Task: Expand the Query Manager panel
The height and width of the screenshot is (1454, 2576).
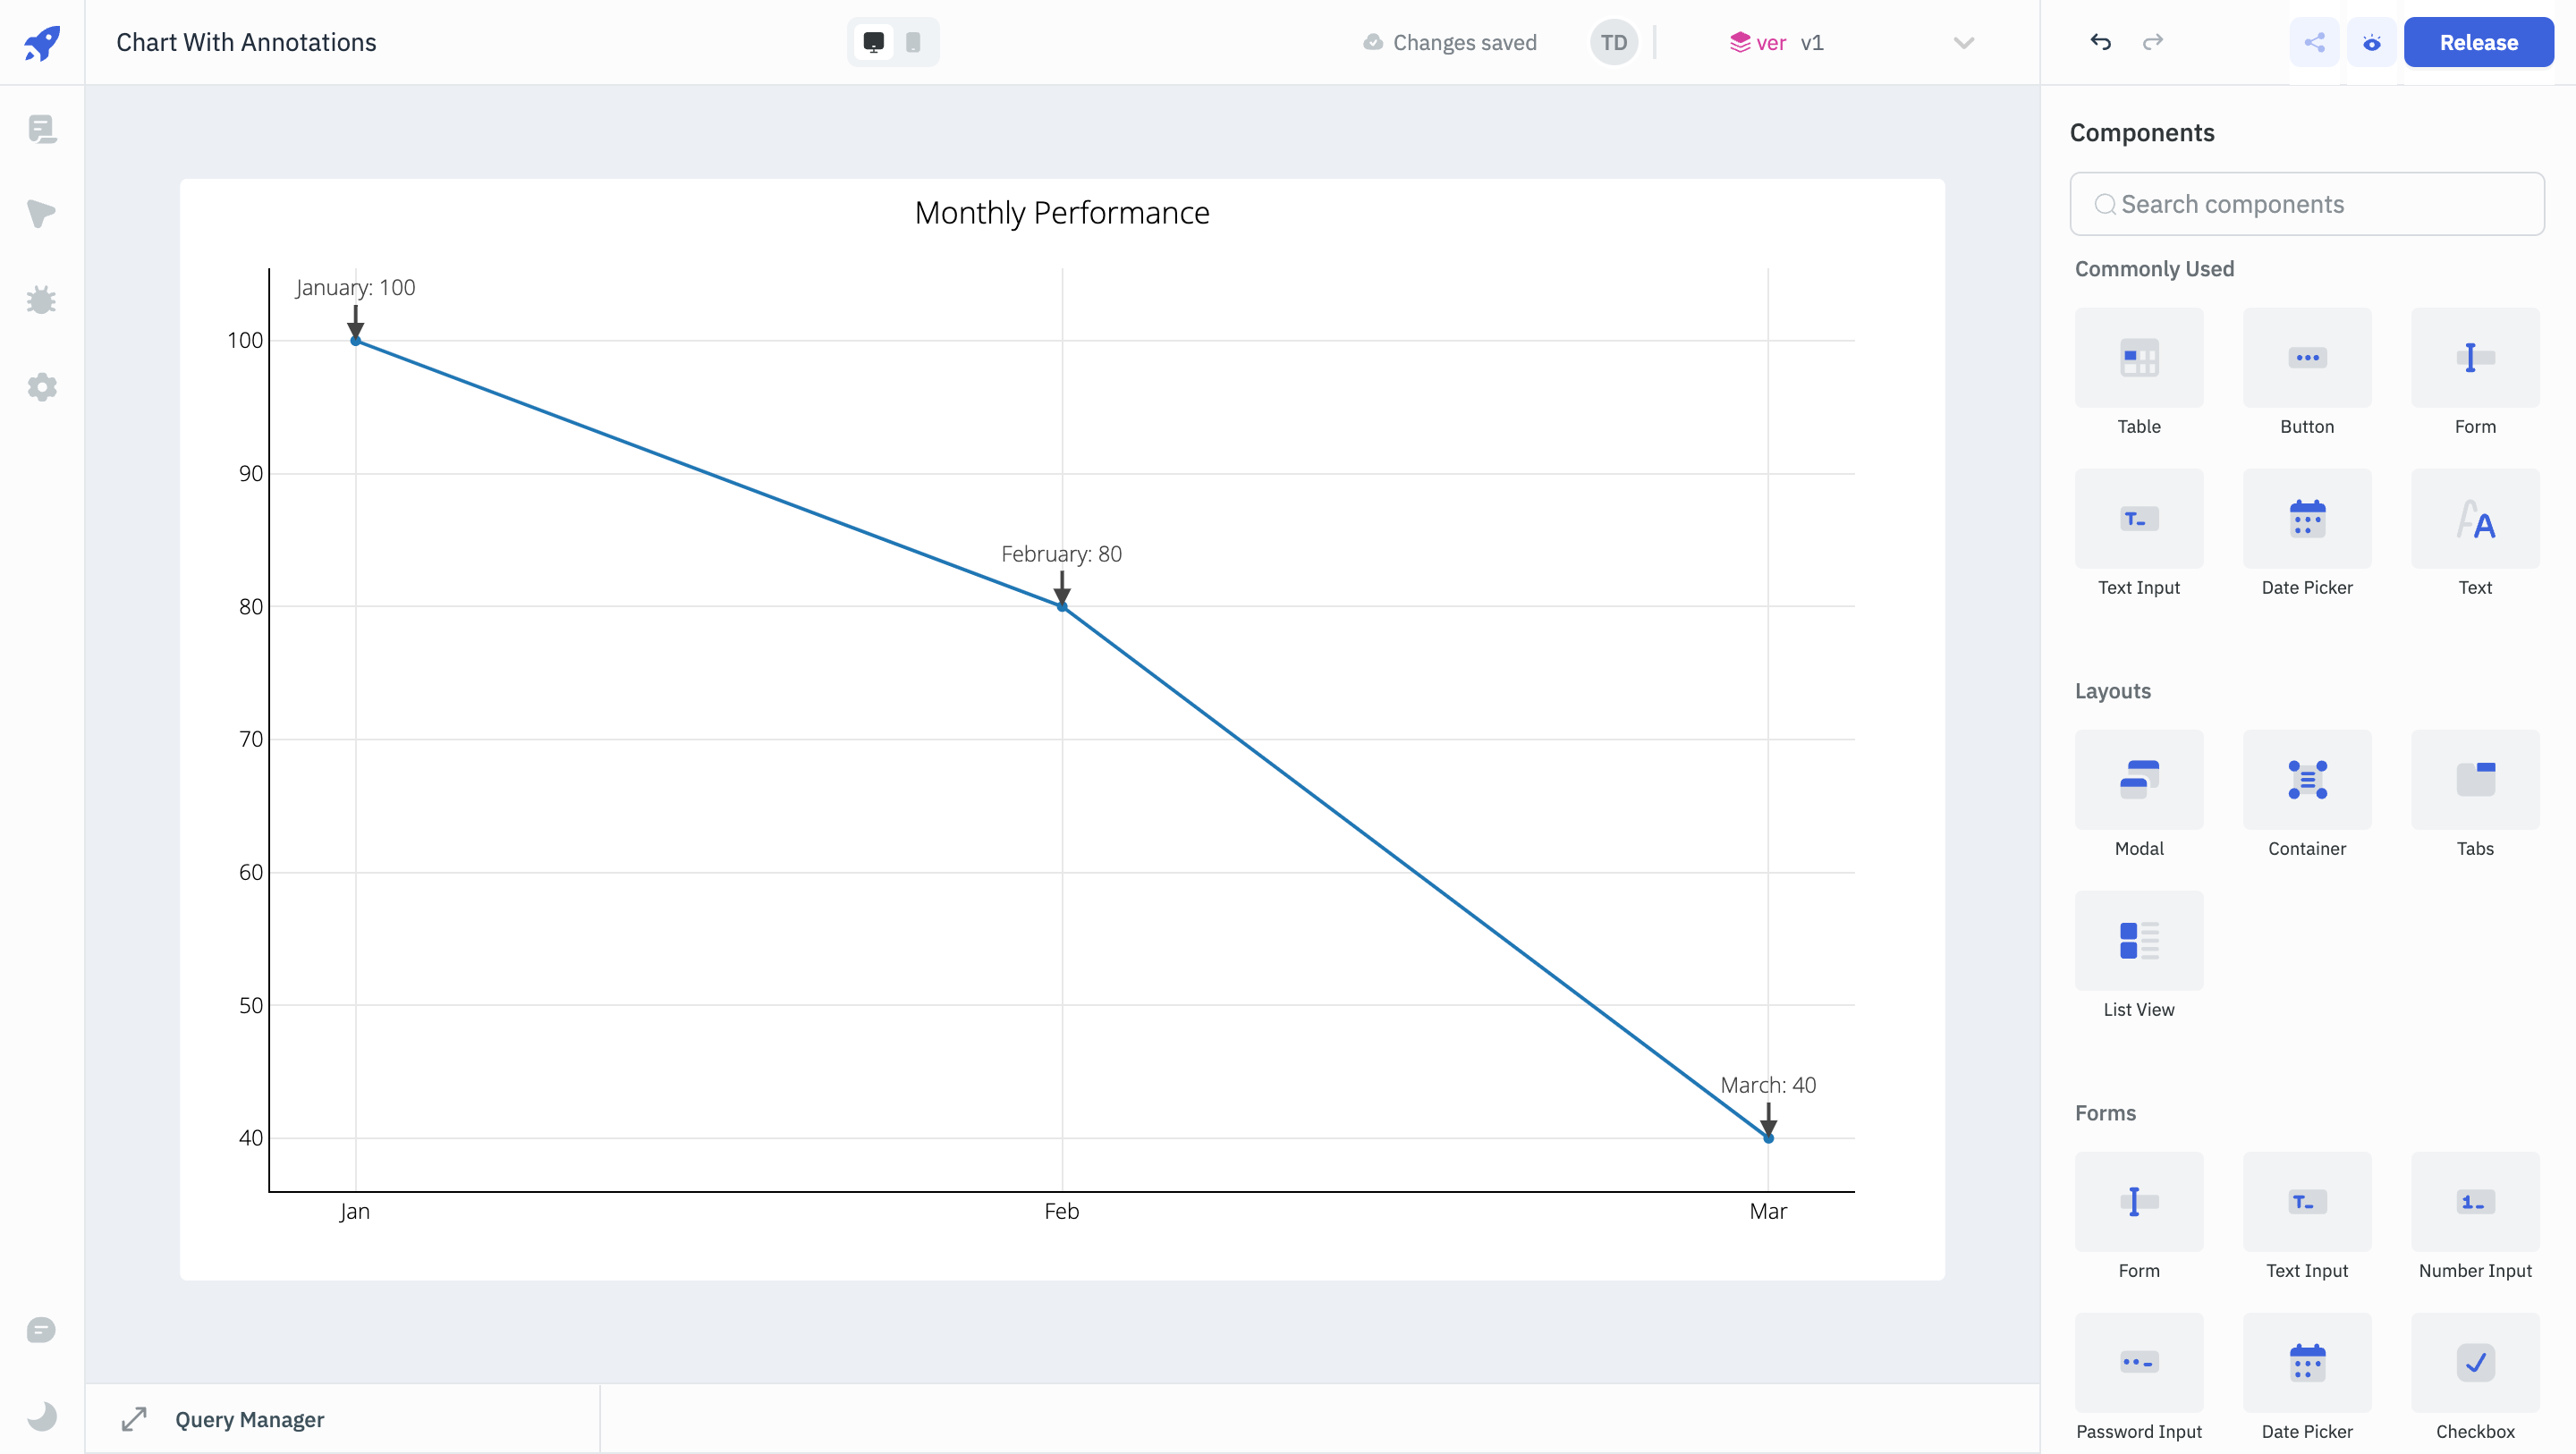Action: point(134,1419)
